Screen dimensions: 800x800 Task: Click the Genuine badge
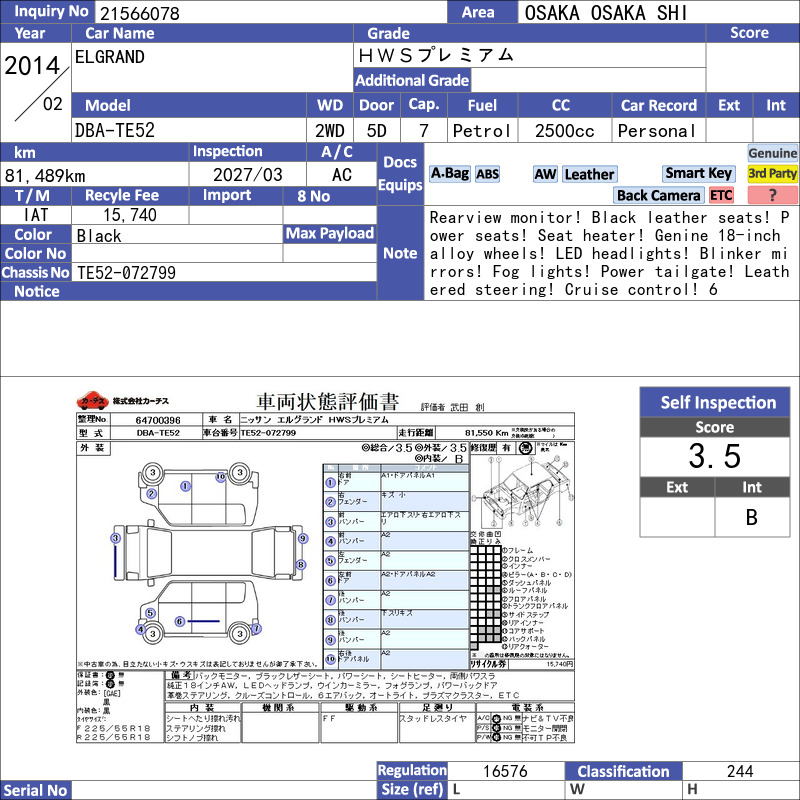click(x=772, y=153)
